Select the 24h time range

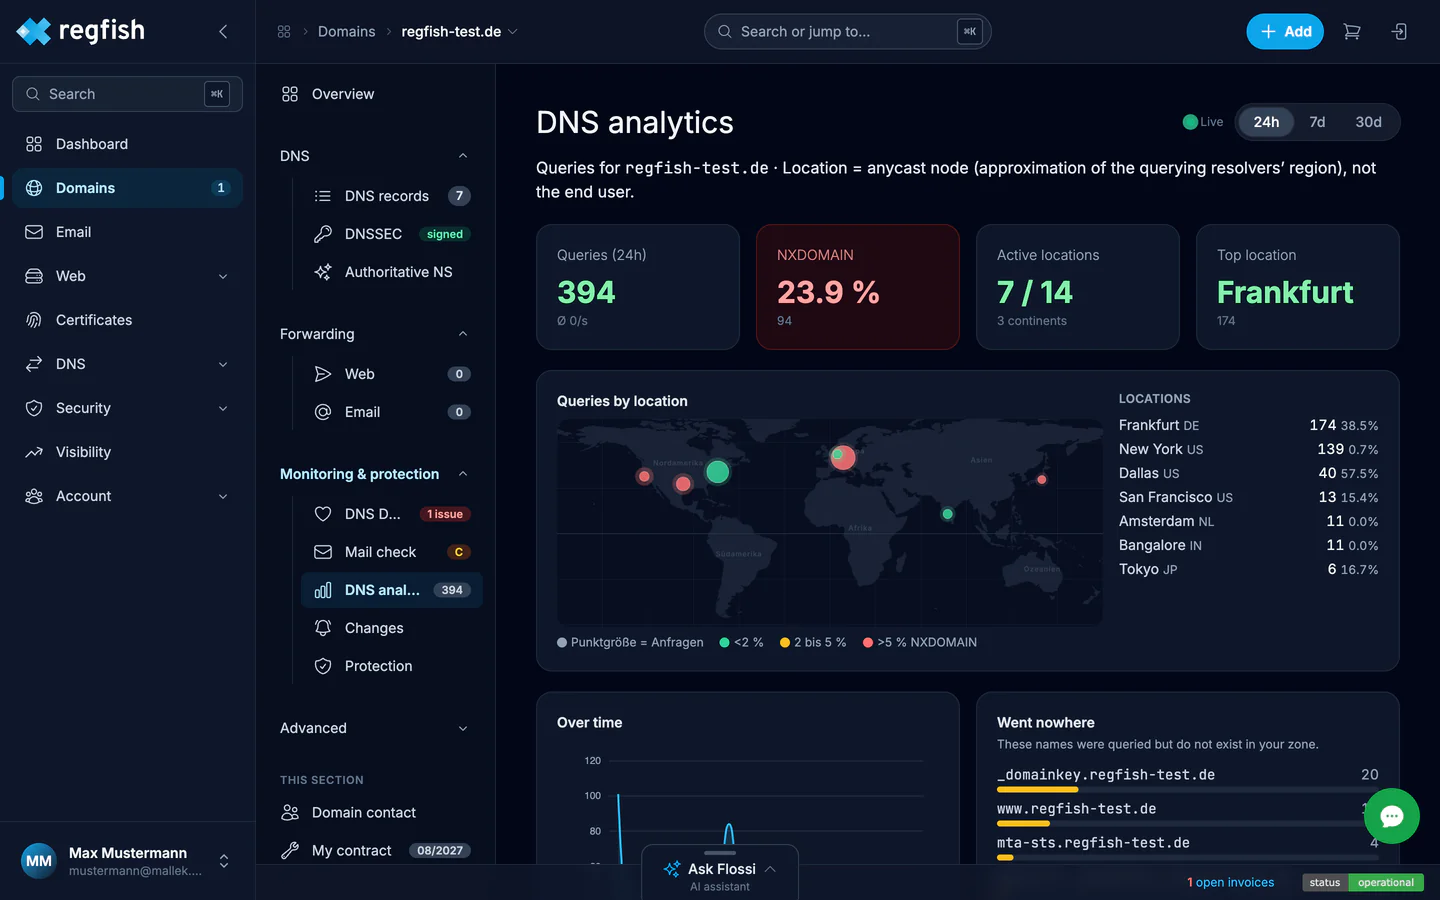pos(1266,122)
